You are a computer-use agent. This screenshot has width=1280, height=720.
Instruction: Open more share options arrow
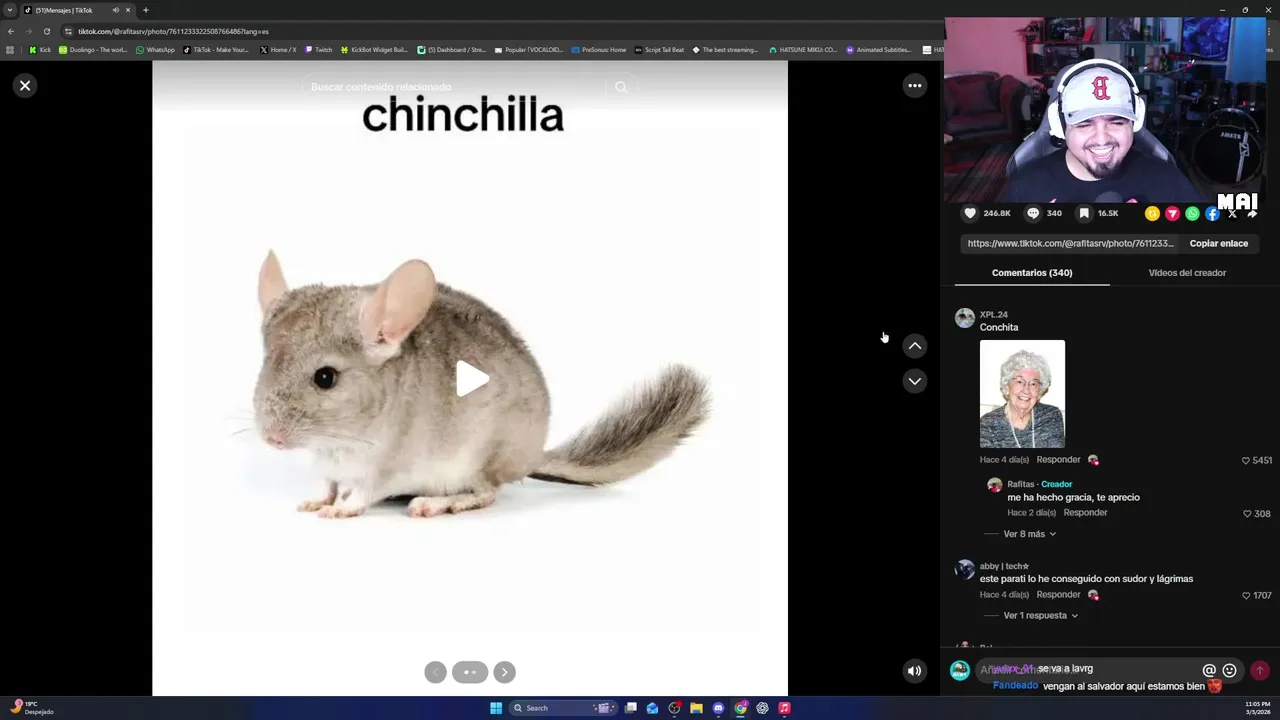1252,213
